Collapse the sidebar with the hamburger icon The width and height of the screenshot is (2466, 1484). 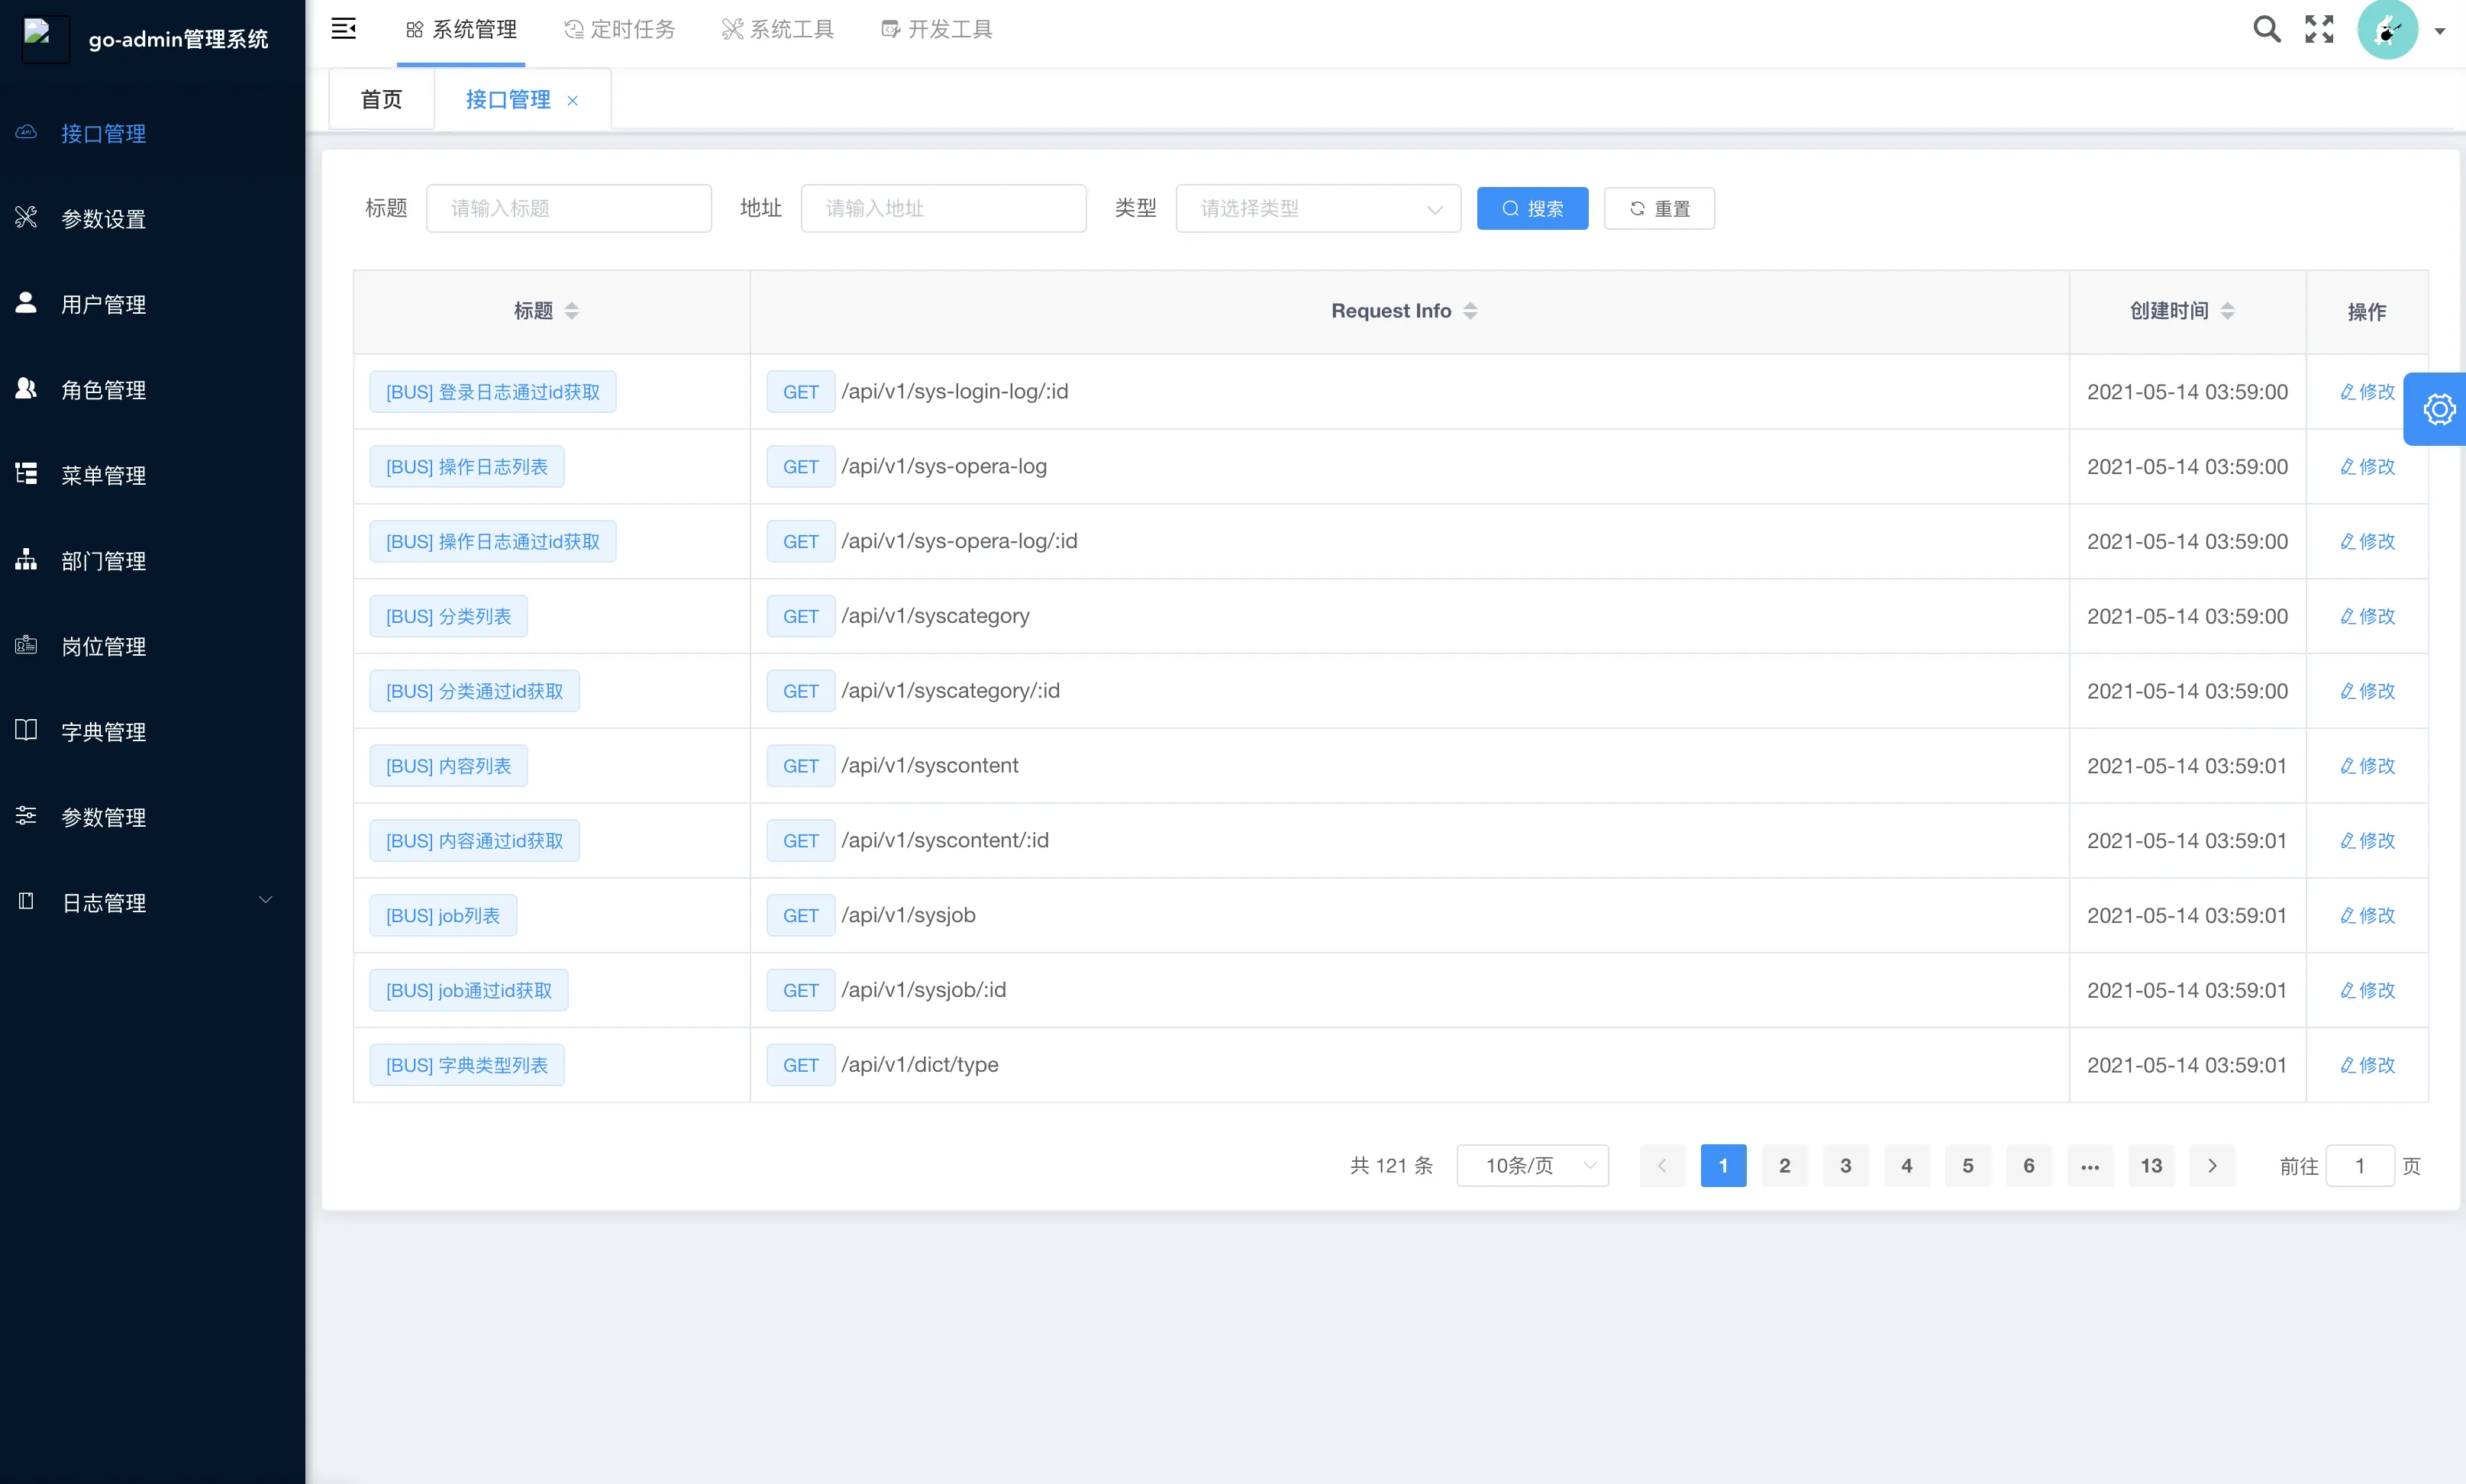343,29
